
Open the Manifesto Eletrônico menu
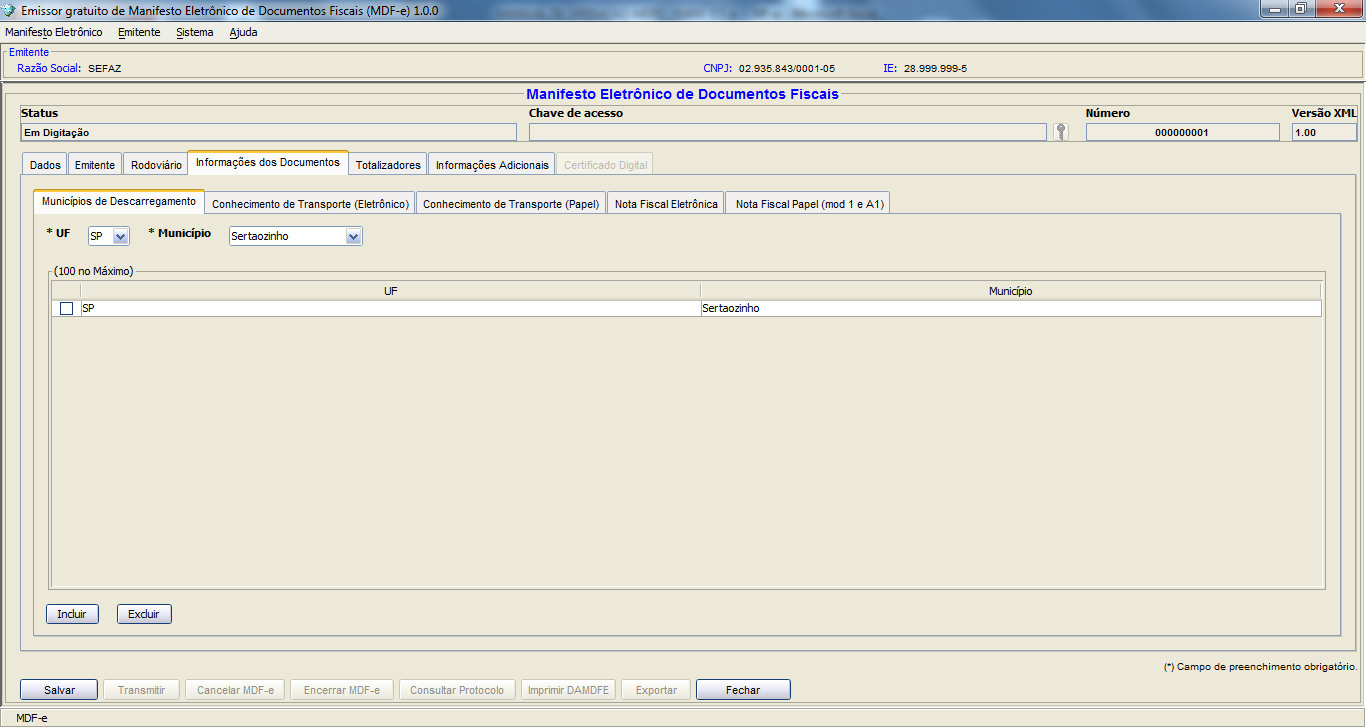[54, 32]
